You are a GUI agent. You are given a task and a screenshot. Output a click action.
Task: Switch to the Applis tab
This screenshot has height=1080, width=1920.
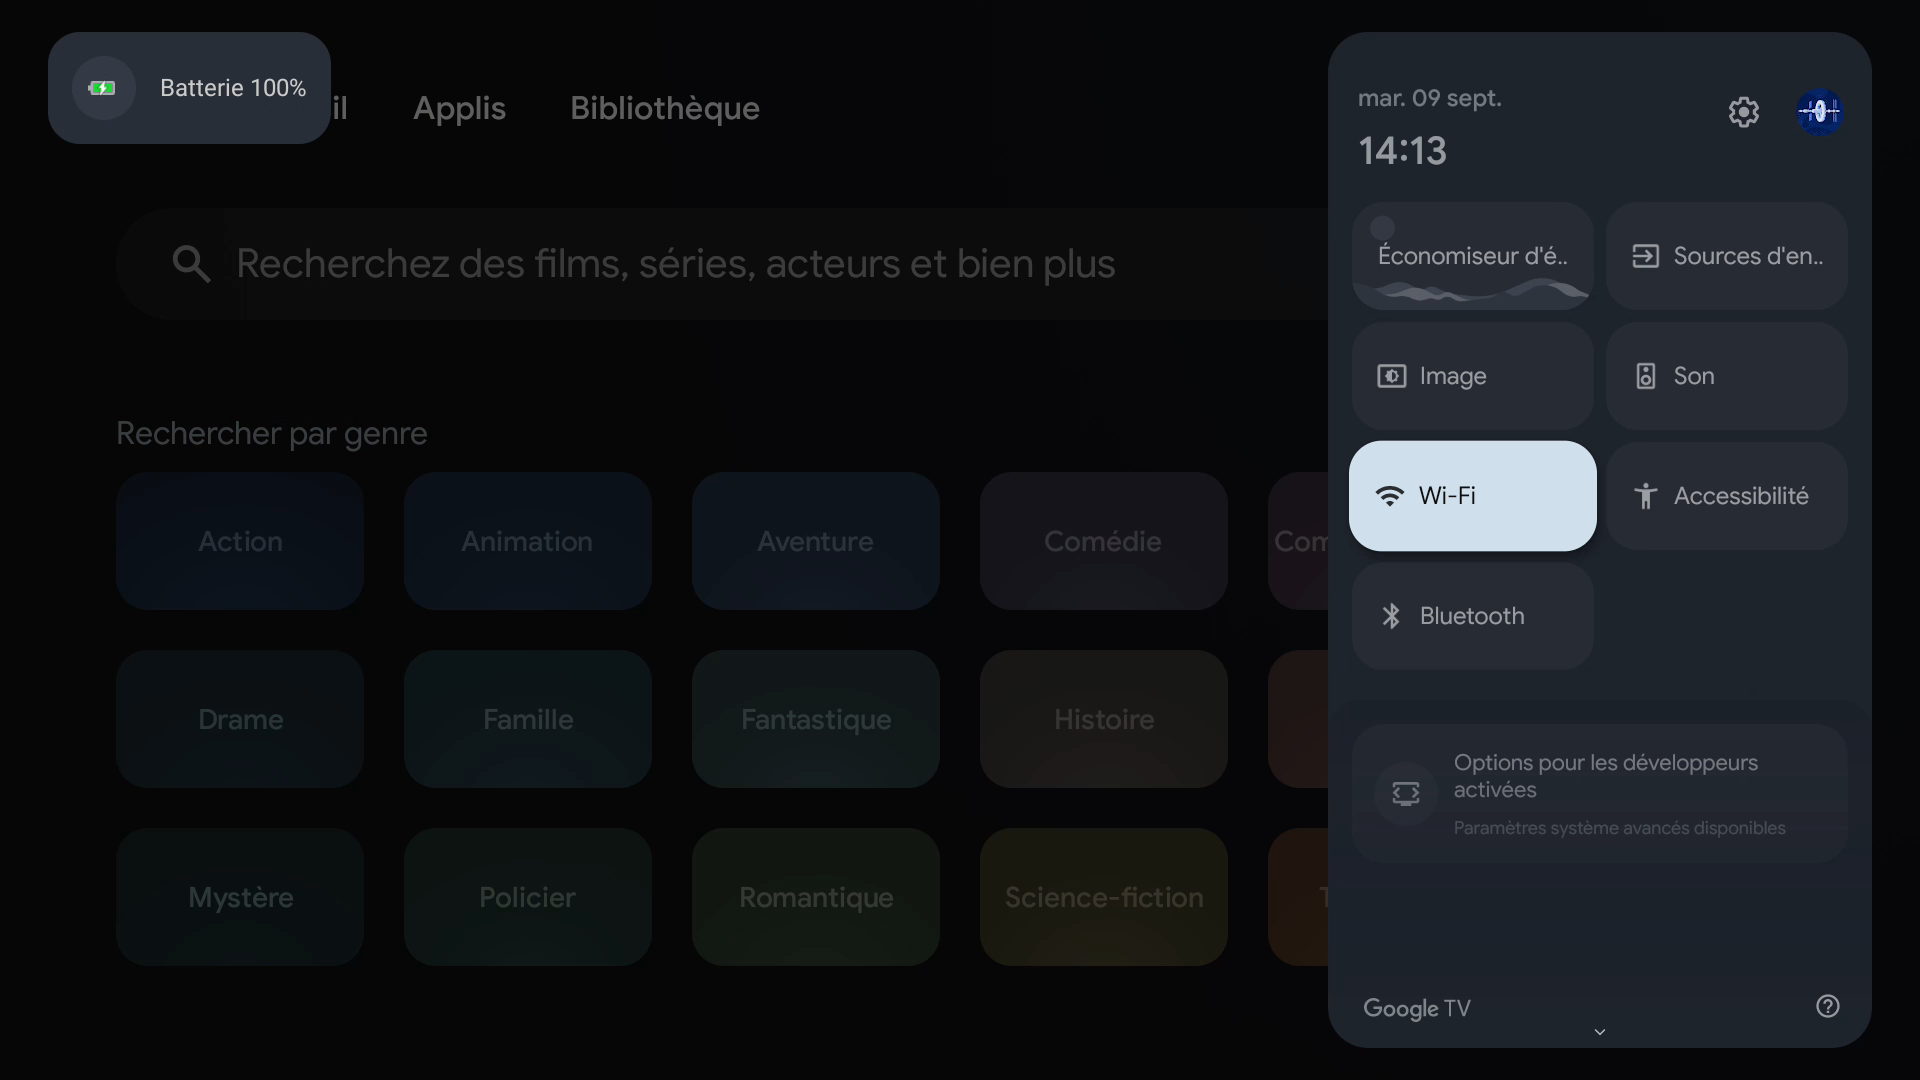459,108
